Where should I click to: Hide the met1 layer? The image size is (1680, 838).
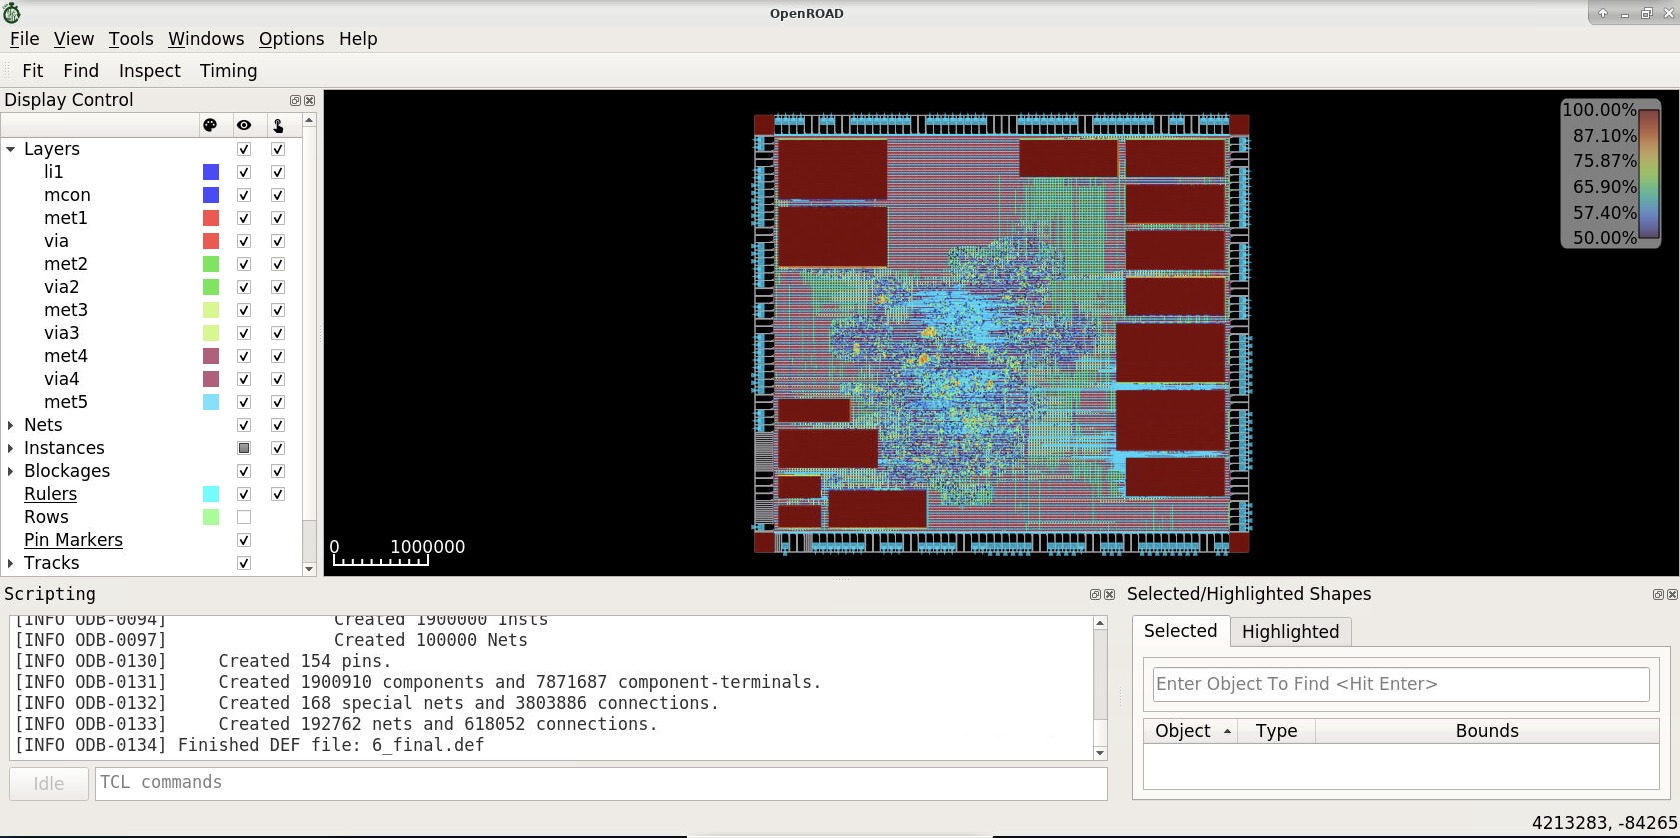coord(244,218)
